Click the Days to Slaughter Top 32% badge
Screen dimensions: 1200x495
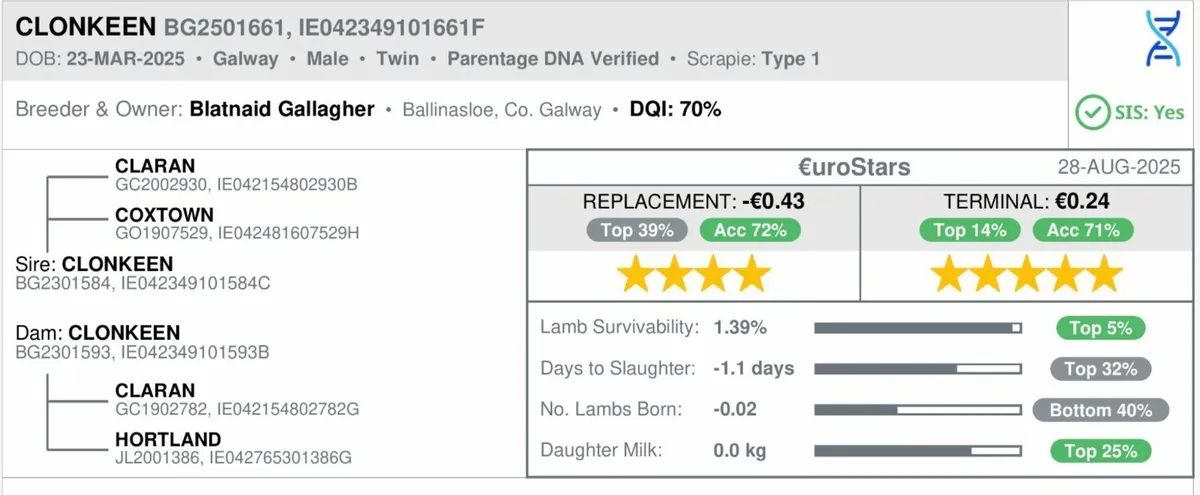tap(1101, 369)
